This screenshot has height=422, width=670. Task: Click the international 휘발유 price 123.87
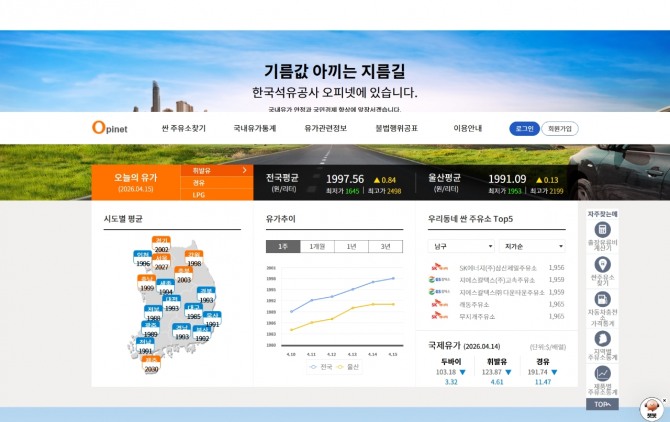tap(491, 372)
